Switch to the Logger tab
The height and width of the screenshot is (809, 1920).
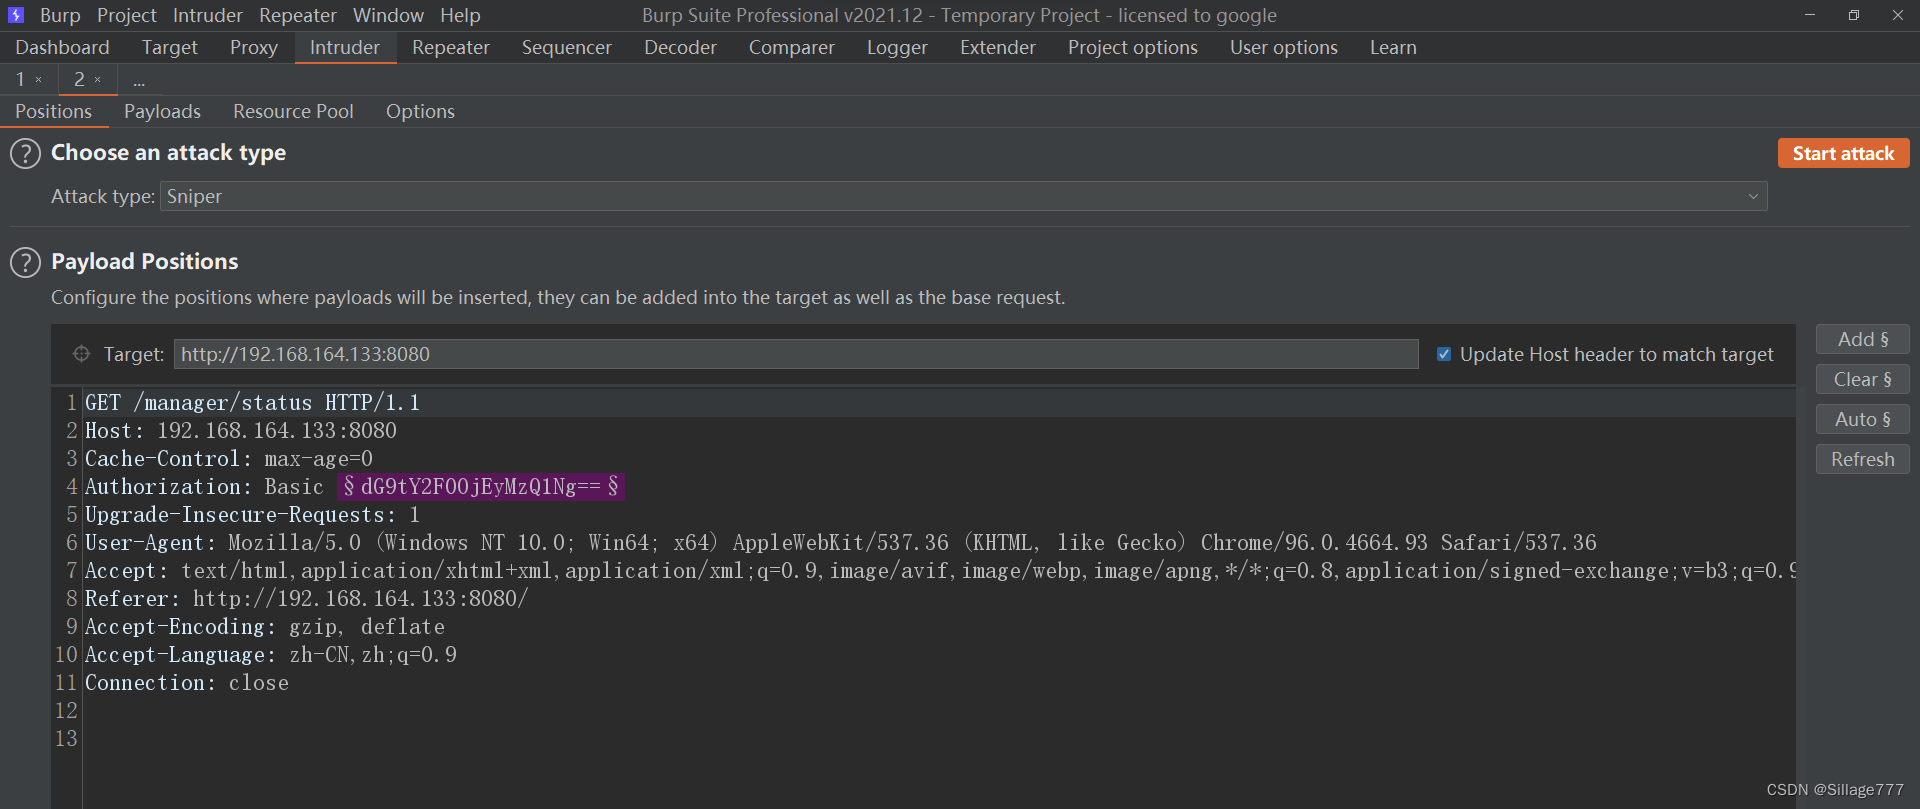(897, 47)
